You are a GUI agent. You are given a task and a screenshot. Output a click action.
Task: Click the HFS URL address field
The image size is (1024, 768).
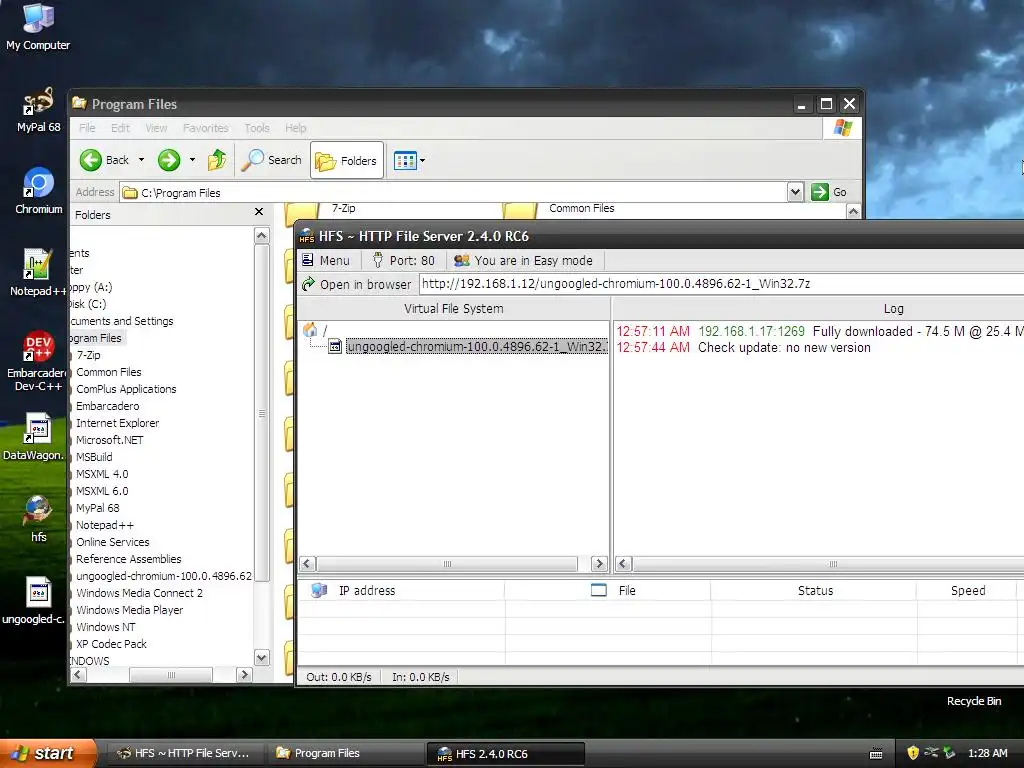[x=721, y=284]
